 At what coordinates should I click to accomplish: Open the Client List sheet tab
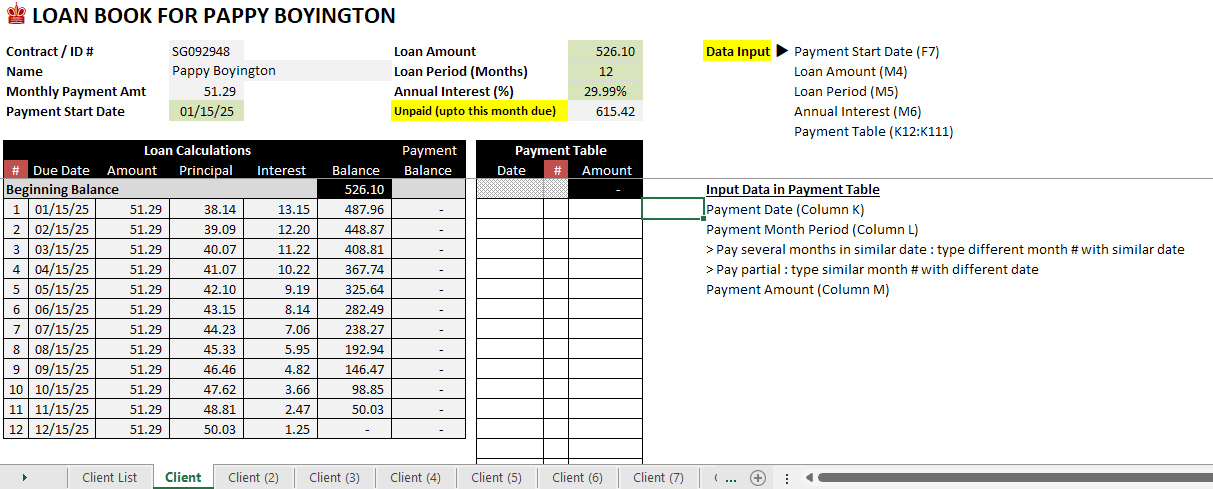[x=110, y=477]
